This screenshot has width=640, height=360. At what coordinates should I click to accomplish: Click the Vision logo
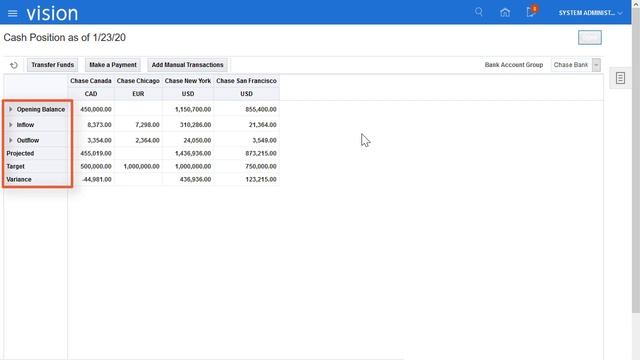[52, 13]
